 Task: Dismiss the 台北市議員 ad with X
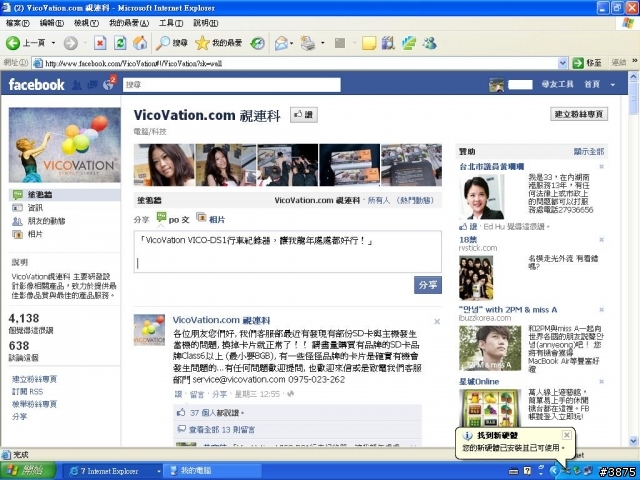click(x=601, y=167)
